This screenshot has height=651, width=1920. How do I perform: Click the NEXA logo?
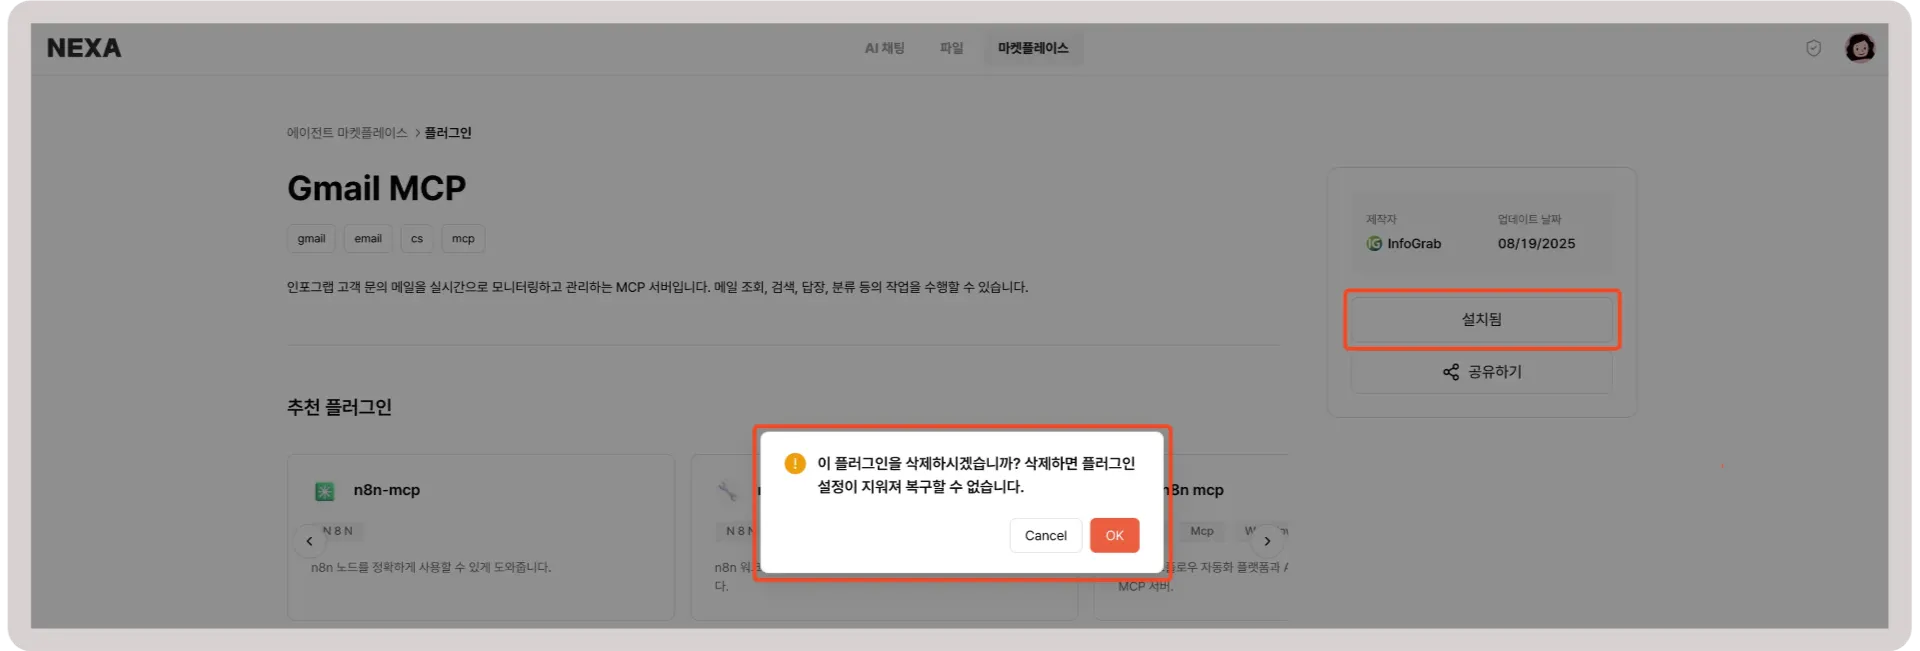point(84,48)
